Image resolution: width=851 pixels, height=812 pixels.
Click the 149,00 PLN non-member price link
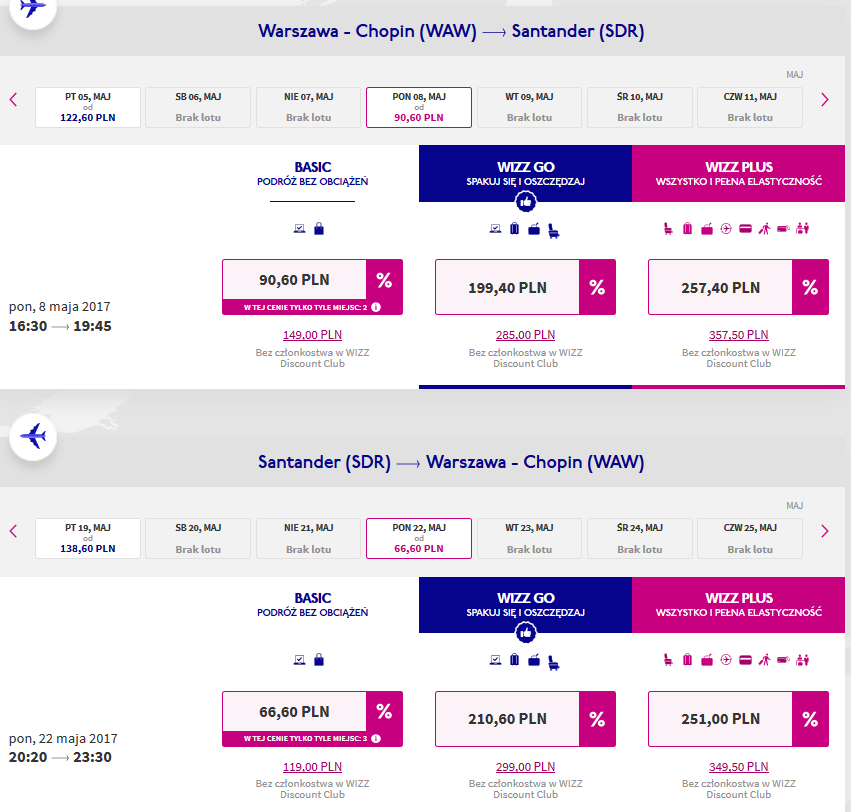313,335
